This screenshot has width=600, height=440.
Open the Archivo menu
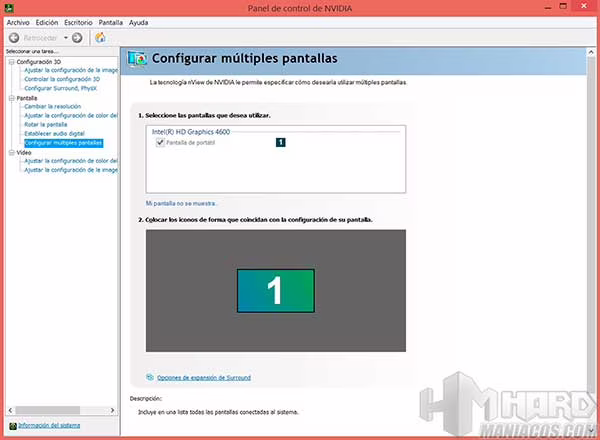[x=18, y=23]
